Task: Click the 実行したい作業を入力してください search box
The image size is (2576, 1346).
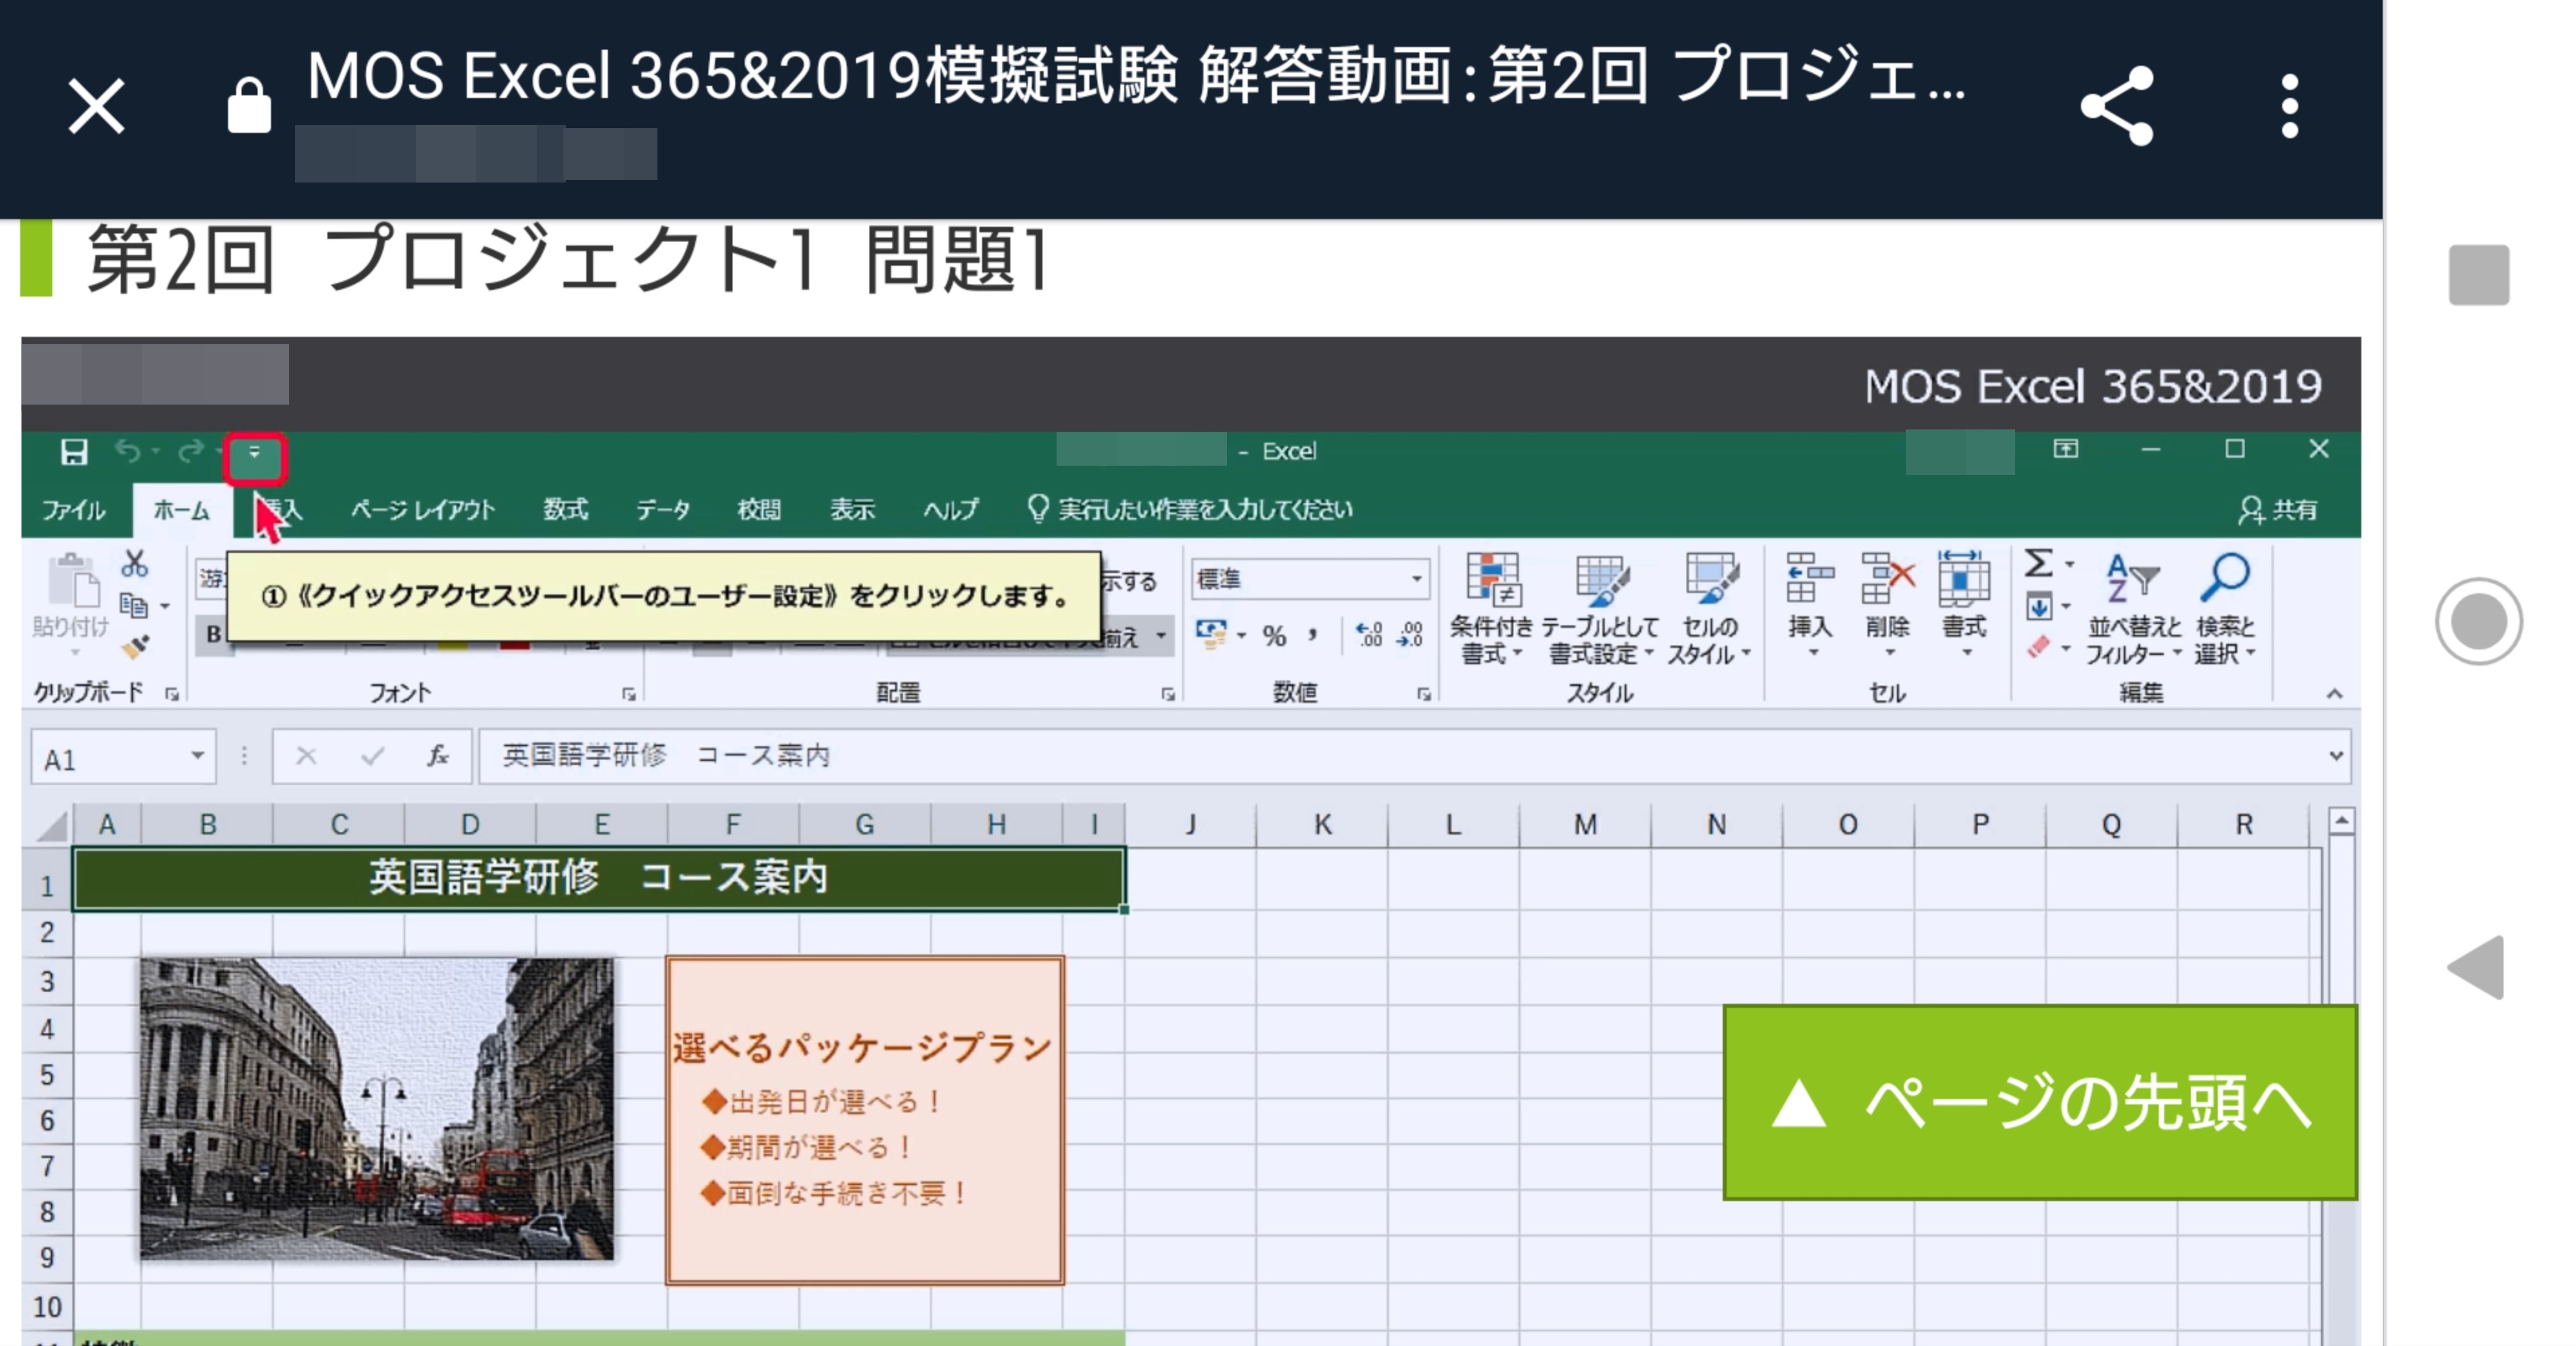Action: click(x=1190, y=510)
